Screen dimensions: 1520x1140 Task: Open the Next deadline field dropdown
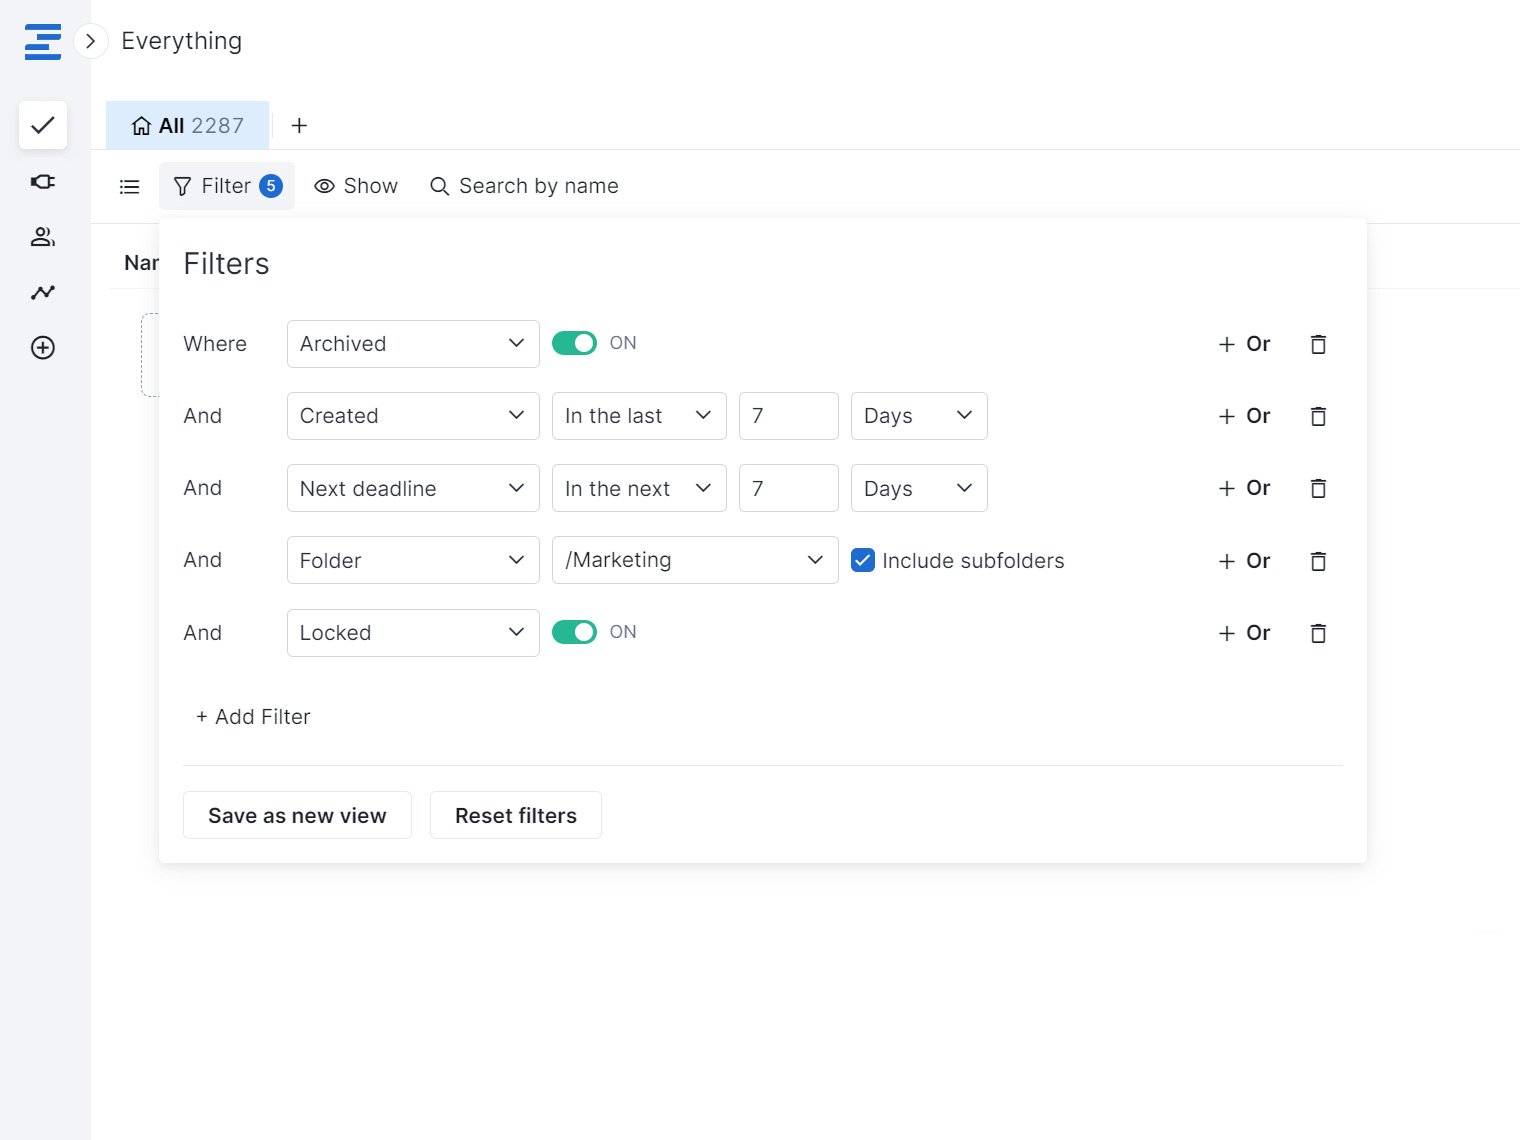[x=412, y=488]
